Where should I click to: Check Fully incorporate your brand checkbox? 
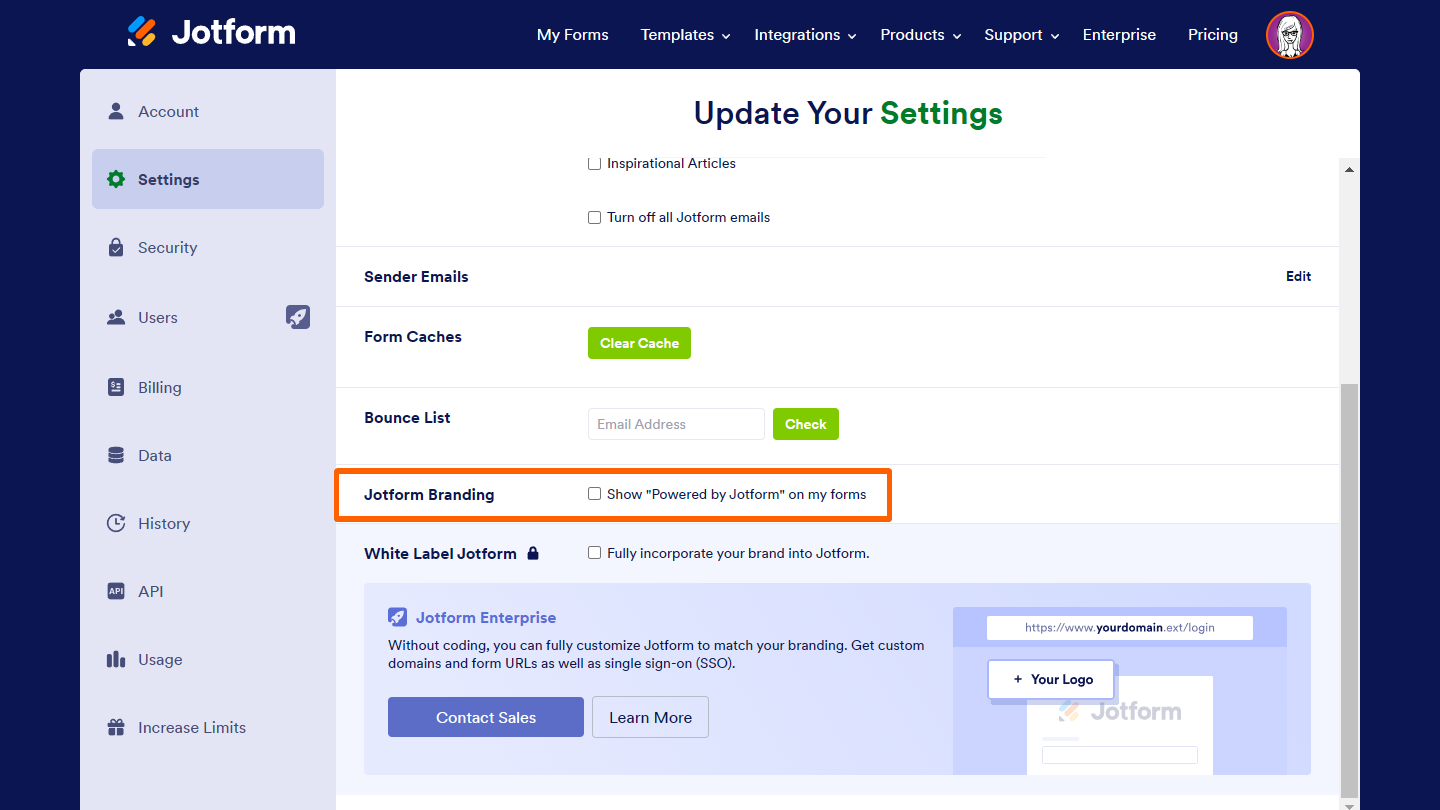[x=594, y=553]
